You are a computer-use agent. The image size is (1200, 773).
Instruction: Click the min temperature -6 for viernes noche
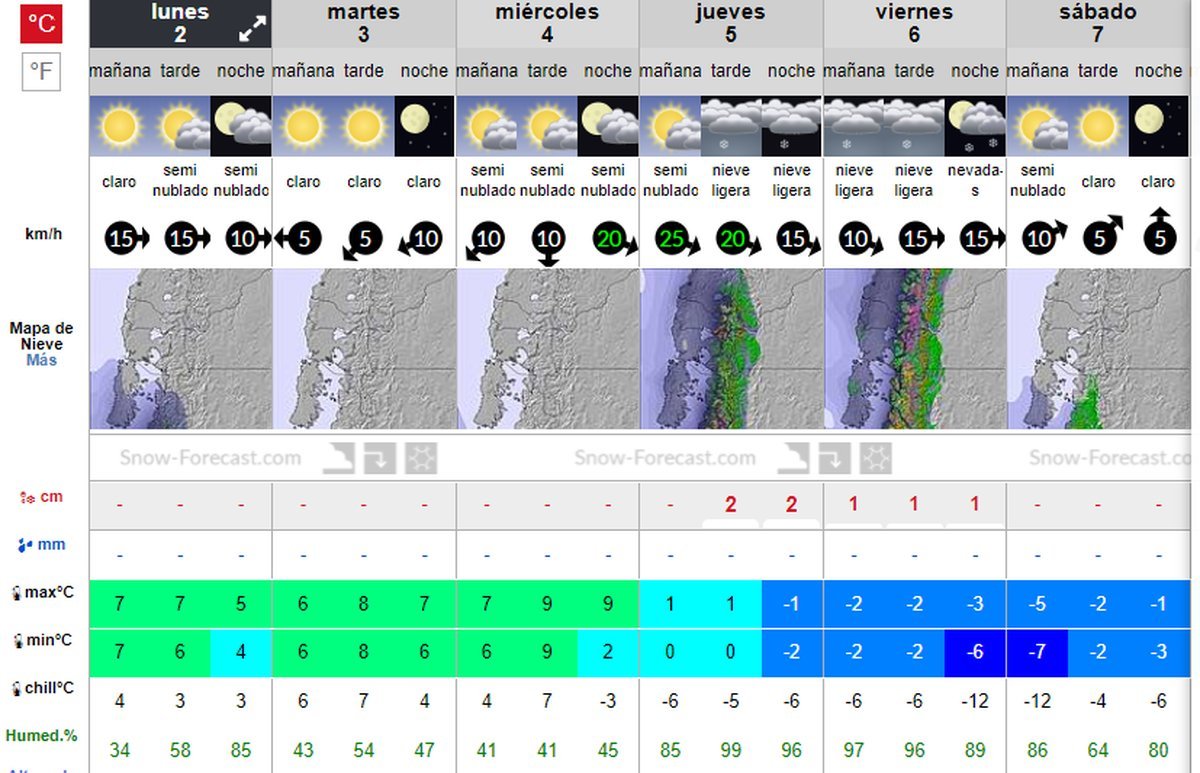pos(975,652)
